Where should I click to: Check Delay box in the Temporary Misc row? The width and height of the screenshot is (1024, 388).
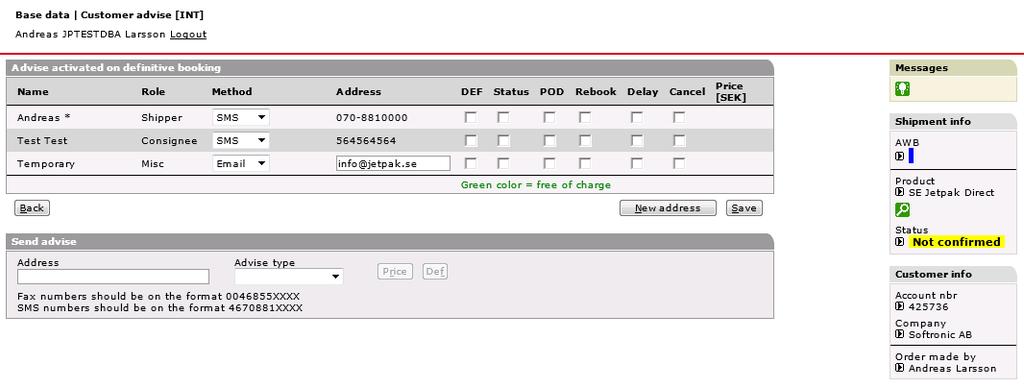click(637, 163)
